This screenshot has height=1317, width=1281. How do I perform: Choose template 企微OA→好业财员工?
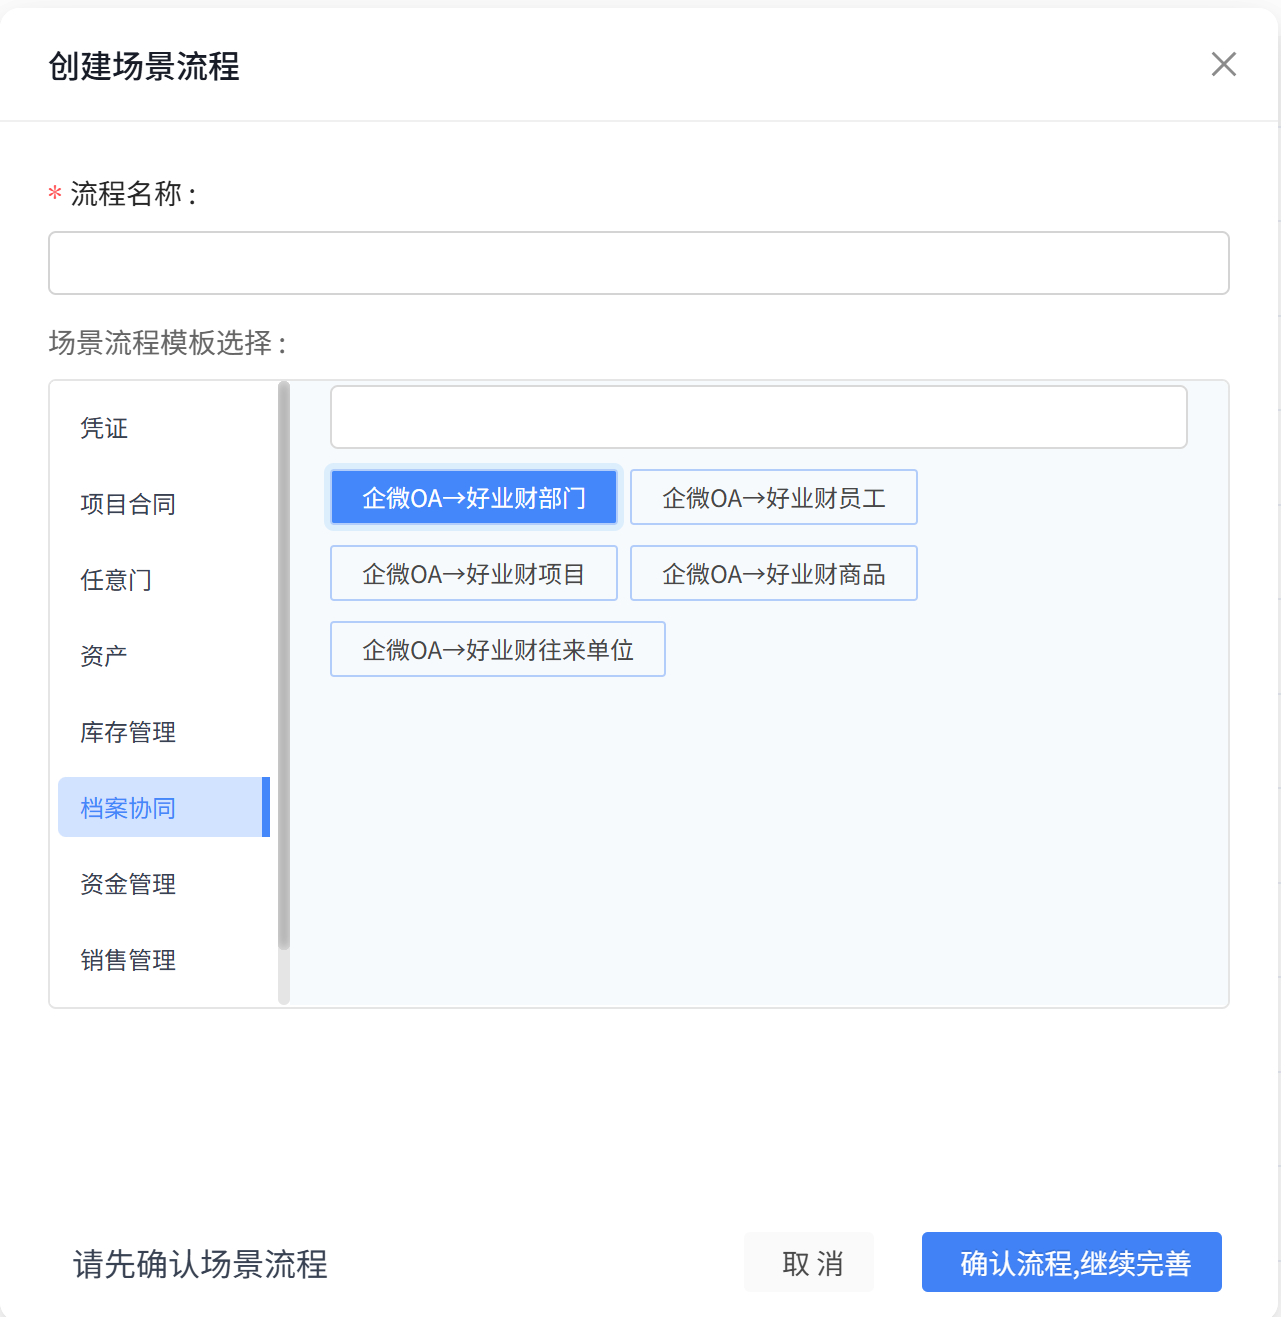(773, 498)
